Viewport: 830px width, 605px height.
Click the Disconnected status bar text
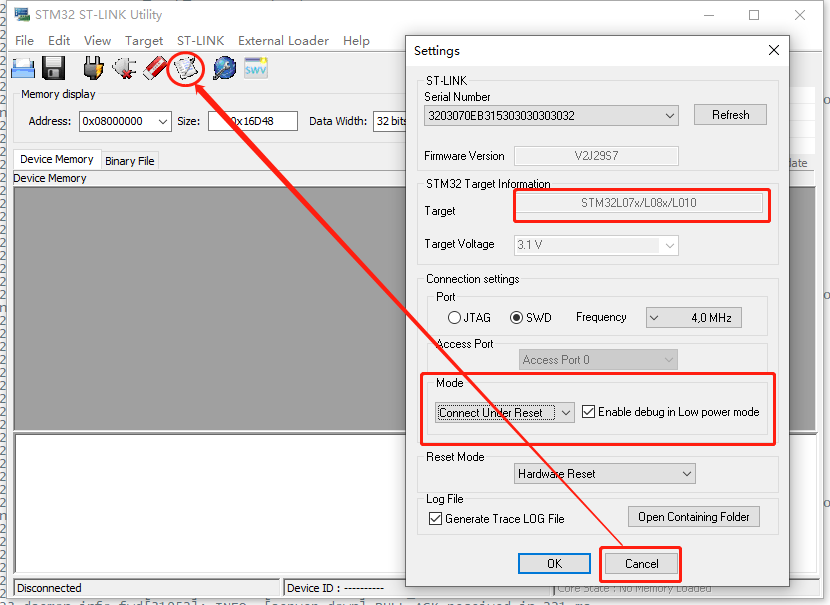tap(49, 588)
